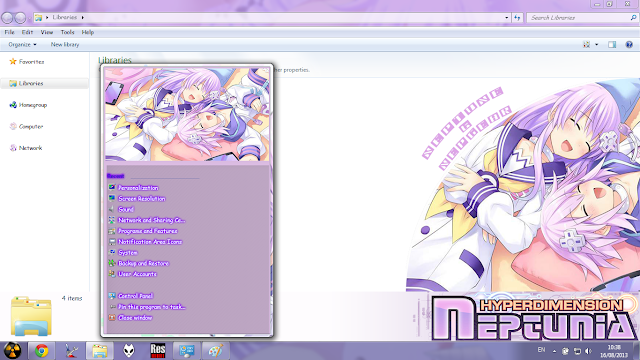
Task: Open the help question mark icon
Action: pyautogui.click(x=629, y=44)
